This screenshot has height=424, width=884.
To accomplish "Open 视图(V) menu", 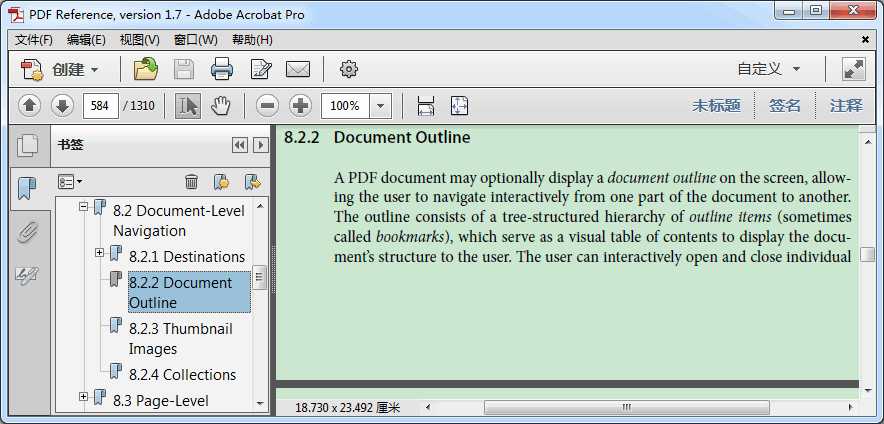I will coord(140,40).
